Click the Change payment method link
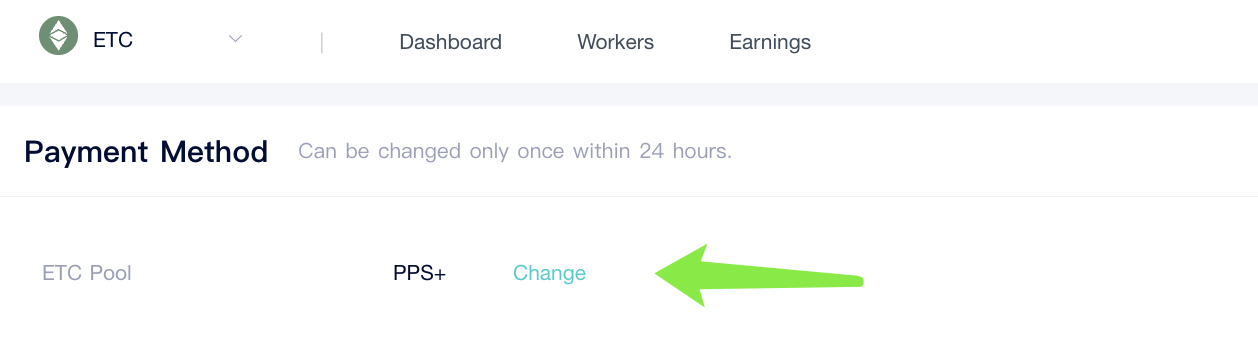1258x360 pixels. pos(549,273)
